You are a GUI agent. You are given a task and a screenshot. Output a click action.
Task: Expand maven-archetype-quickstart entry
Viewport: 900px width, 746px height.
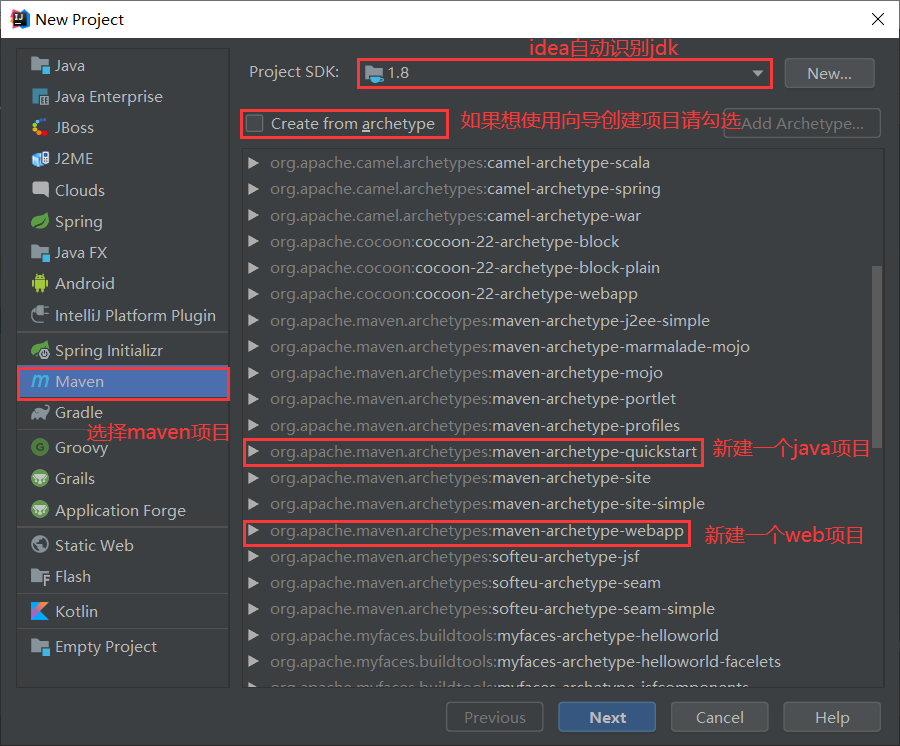point(253,452)
